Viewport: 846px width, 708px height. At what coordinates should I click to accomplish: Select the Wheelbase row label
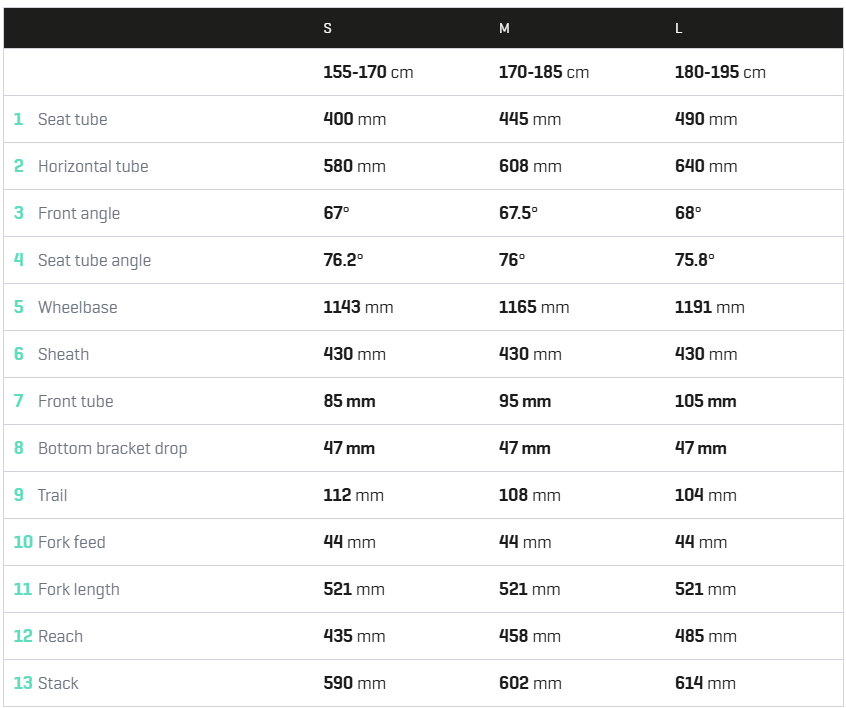(78, 307)
